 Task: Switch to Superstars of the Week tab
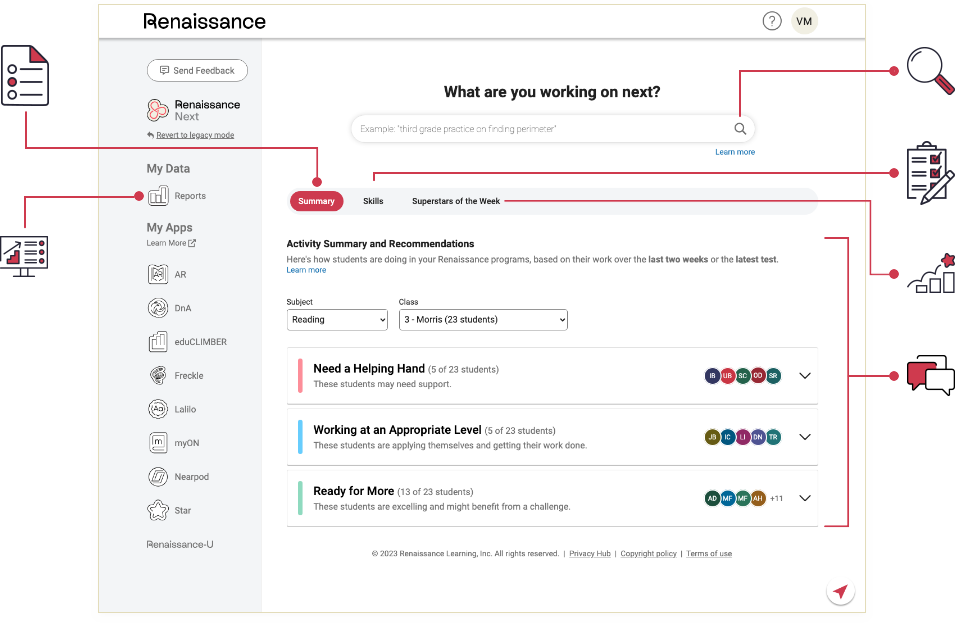click(456, 201)
